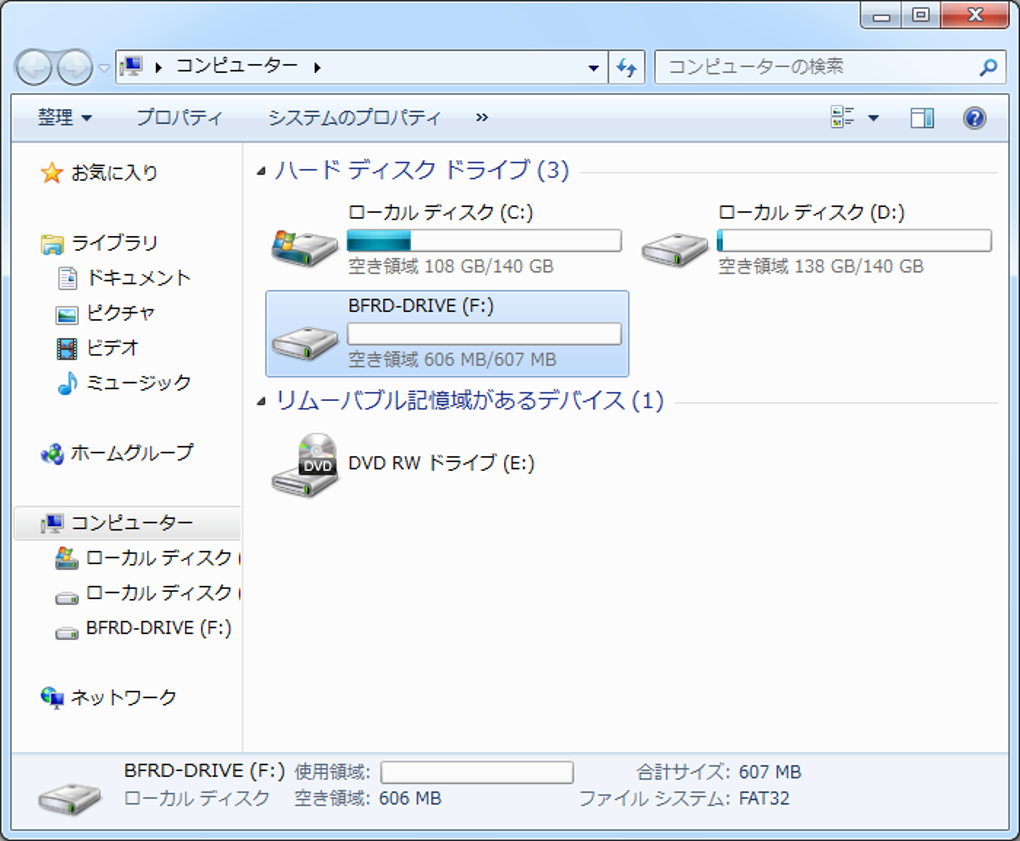Click the search magnifier icon
Screen dimensions: 1020x841
988,66
